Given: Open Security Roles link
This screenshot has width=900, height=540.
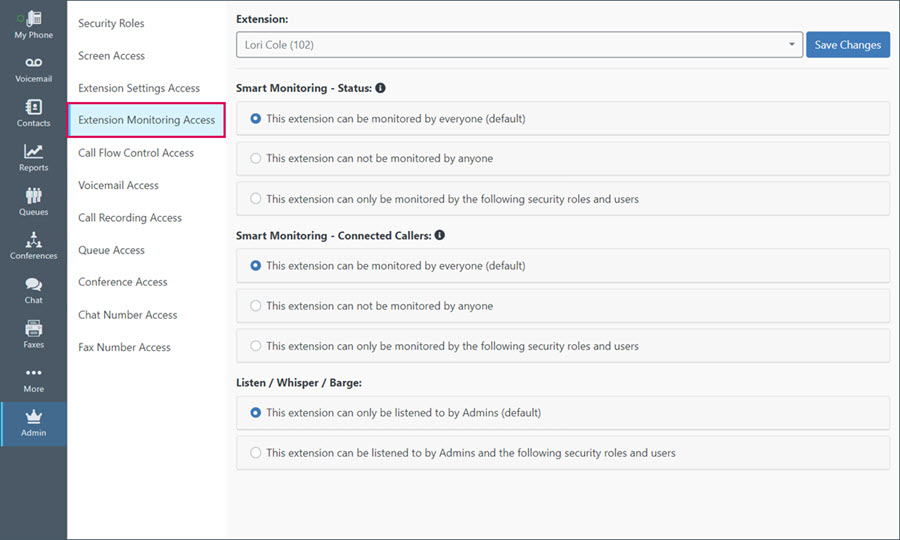Looking at the screenshot, I should click(x=111, y=23).
